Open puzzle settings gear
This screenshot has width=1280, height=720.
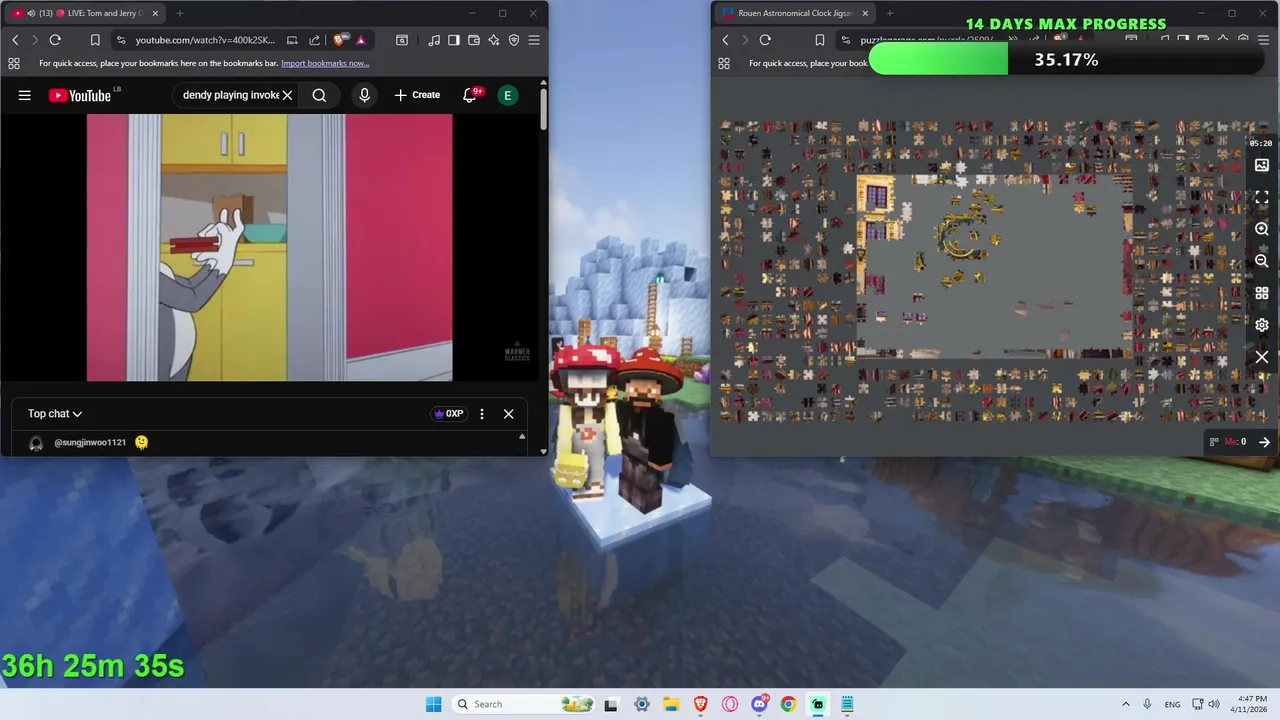[x=1262, y=325]
